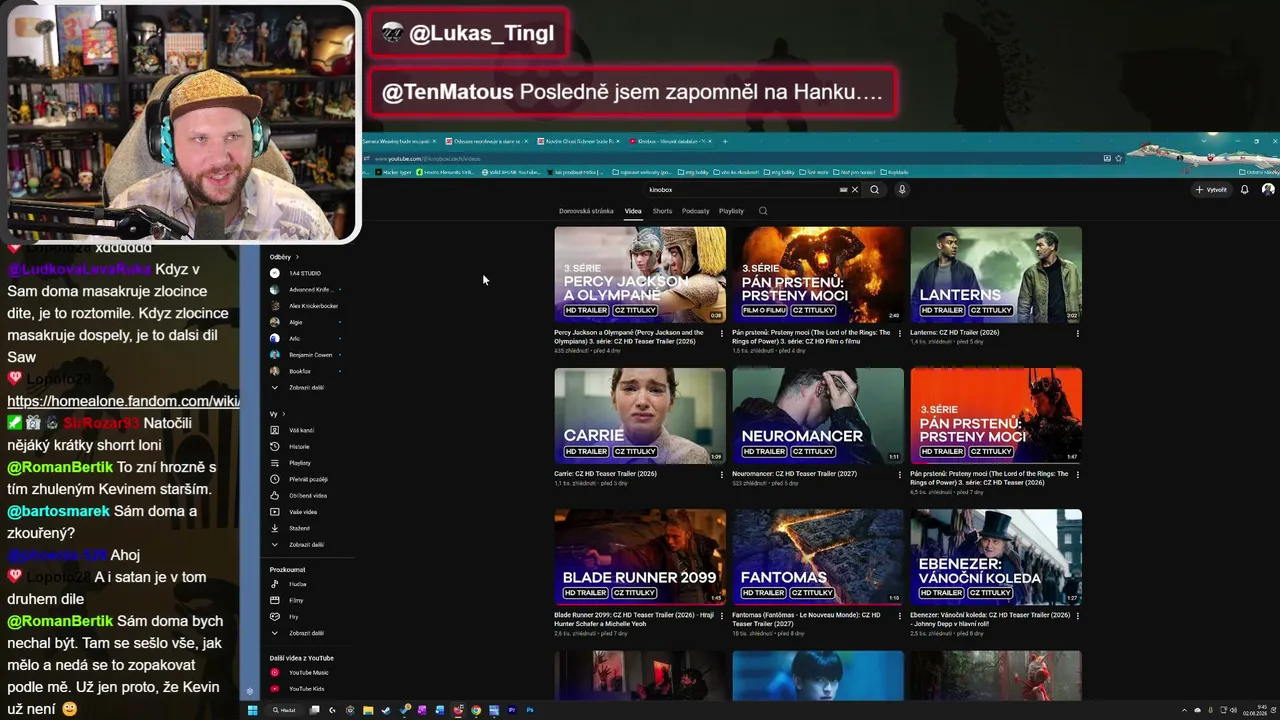Open Vaše videa in sidebar

[302, 512]
